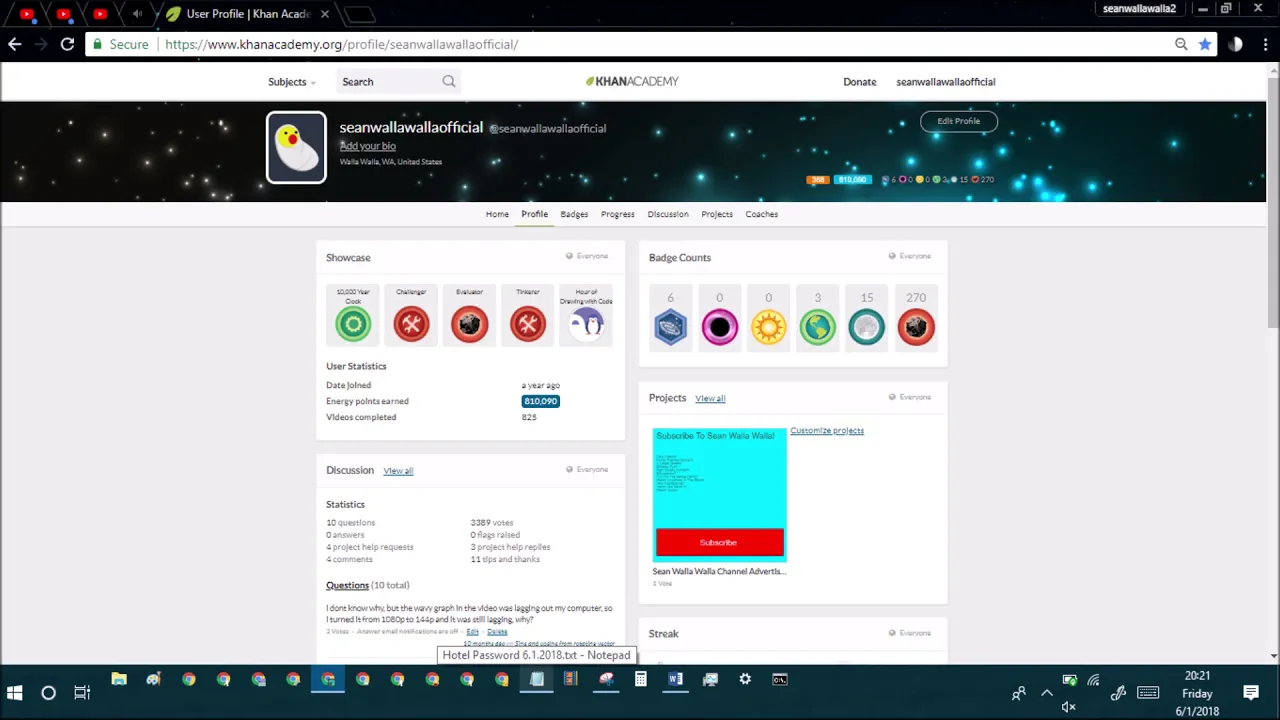Change Discussion visibility from Everyone
This screenshot has height=720, width=1280.
click(x=587, y=469)
